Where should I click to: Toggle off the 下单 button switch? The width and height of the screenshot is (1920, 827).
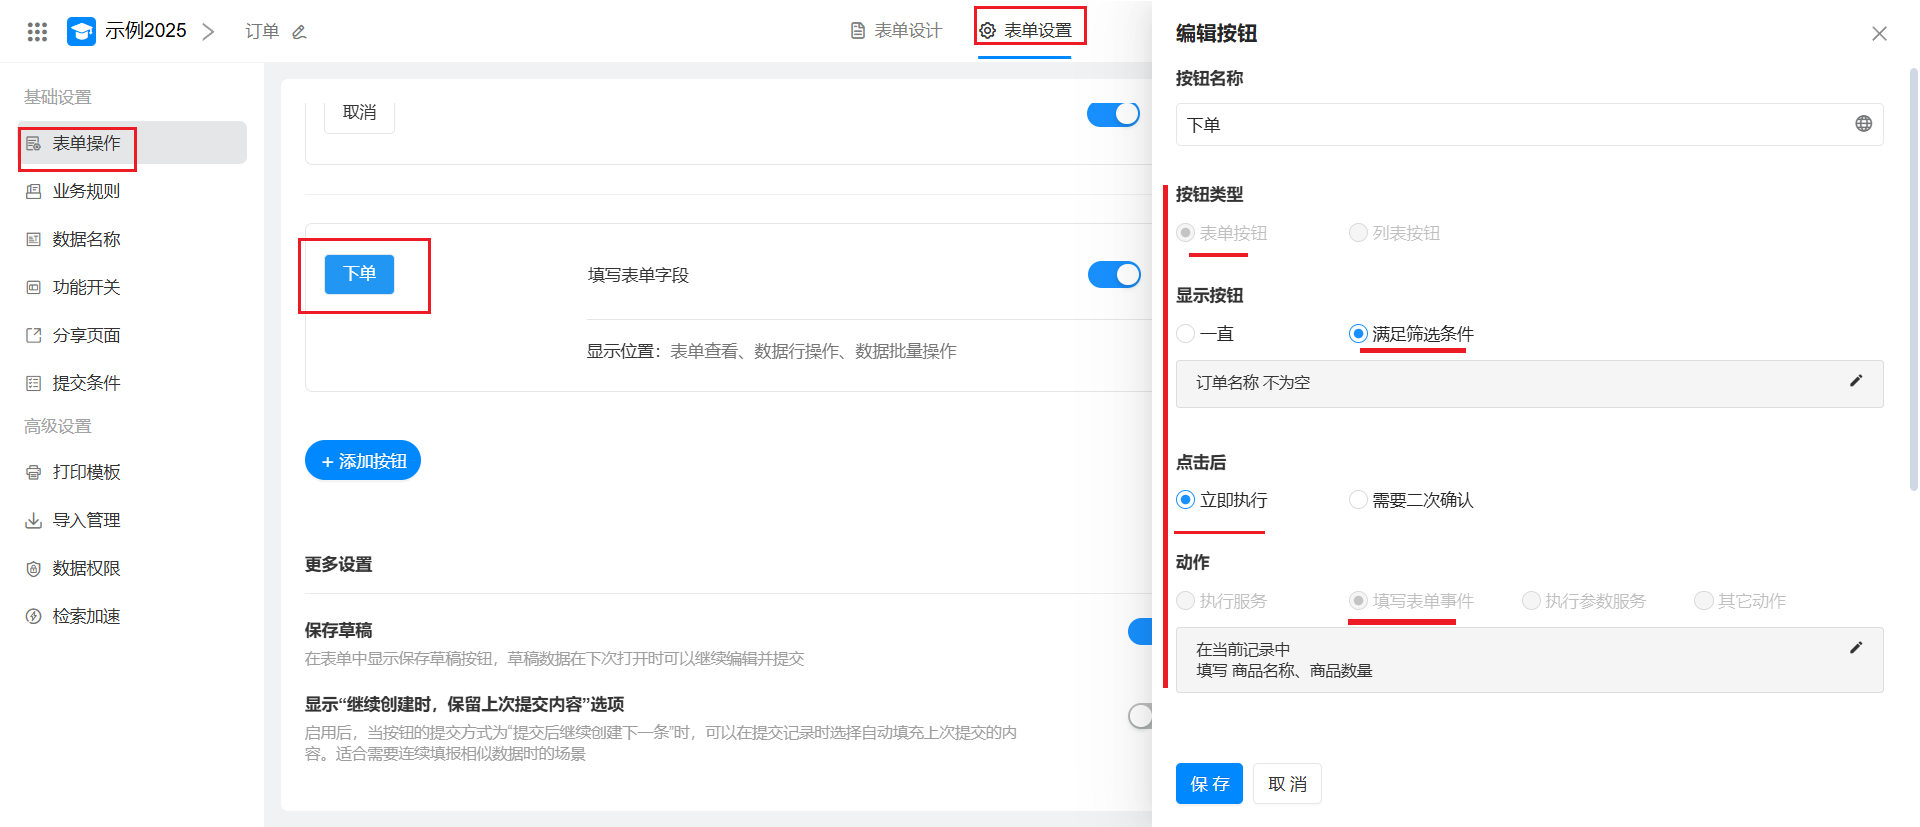[1113, 274]
